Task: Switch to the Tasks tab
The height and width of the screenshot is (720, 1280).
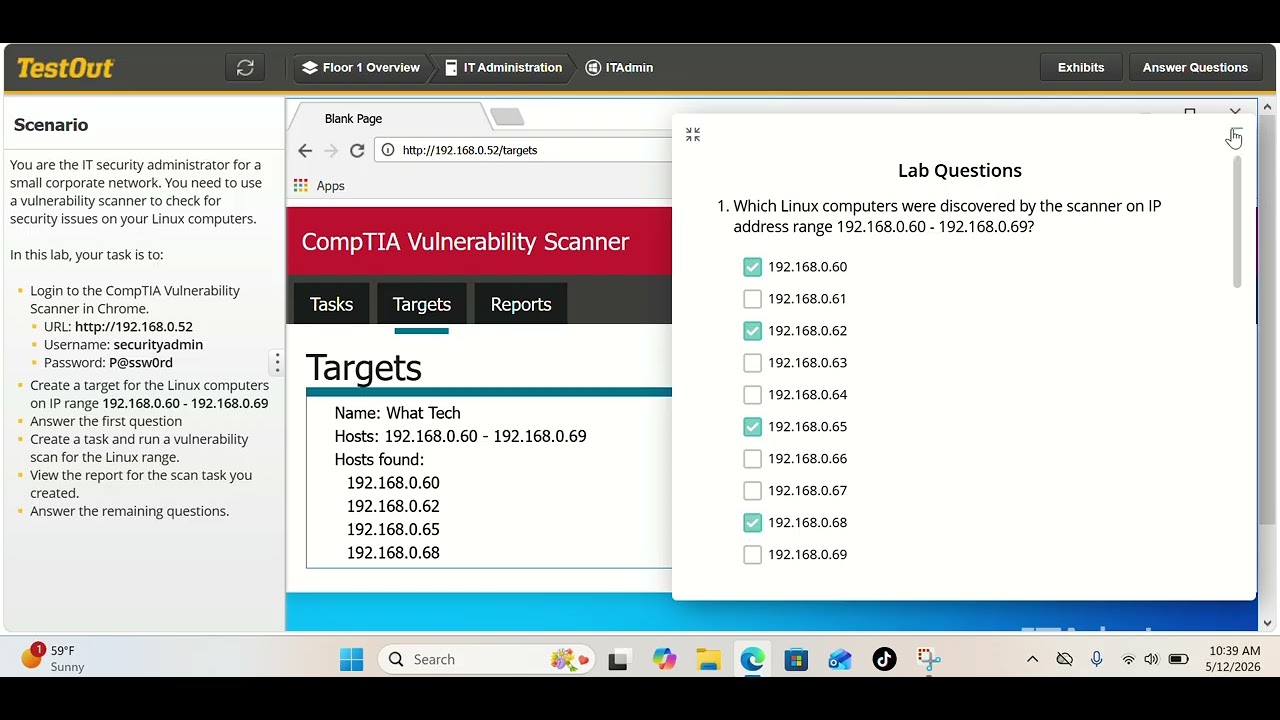Action: tap(331, 304)
